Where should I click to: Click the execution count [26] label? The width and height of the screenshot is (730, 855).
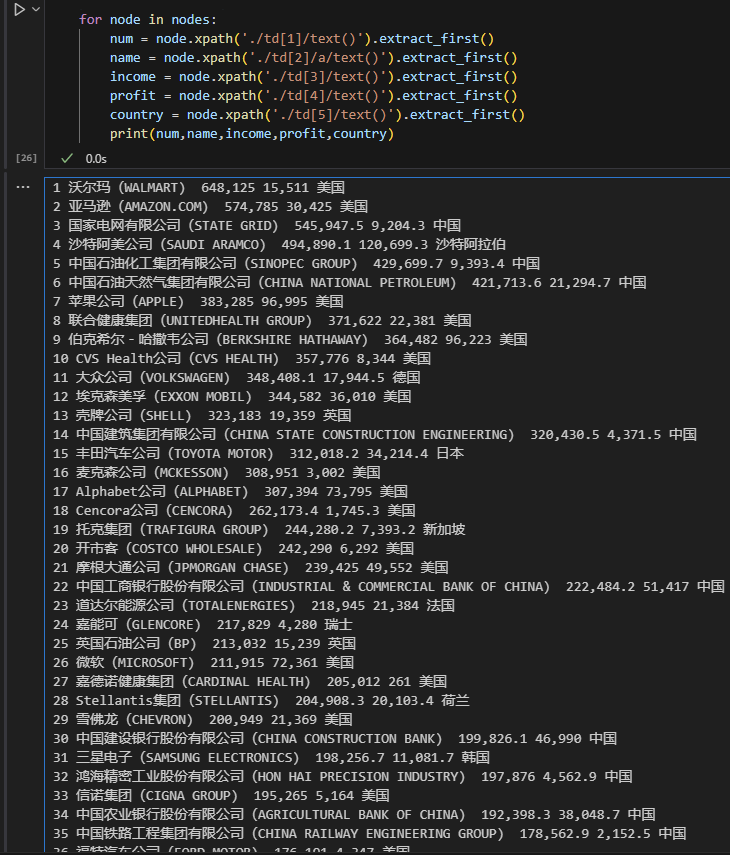26,158
